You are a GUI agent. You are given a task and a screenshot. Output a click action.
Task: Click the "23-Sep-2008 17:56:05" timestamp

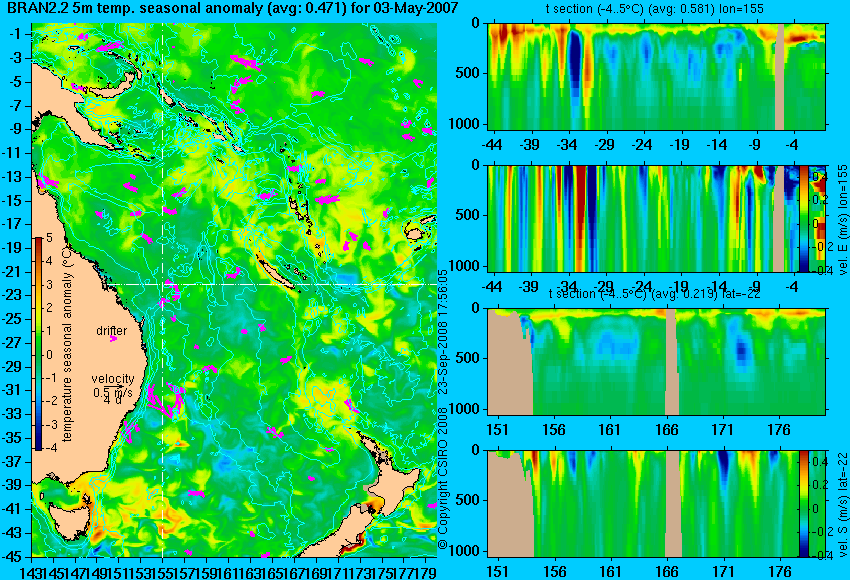tap(443, 332)
